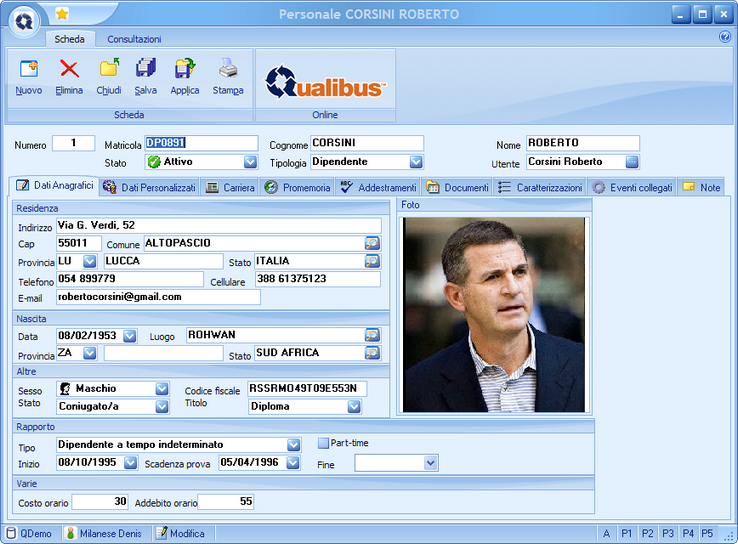Expand the Sesso Maschio dropdown
The height and width of the screenshot is (544, 738).
coord(162,389)
